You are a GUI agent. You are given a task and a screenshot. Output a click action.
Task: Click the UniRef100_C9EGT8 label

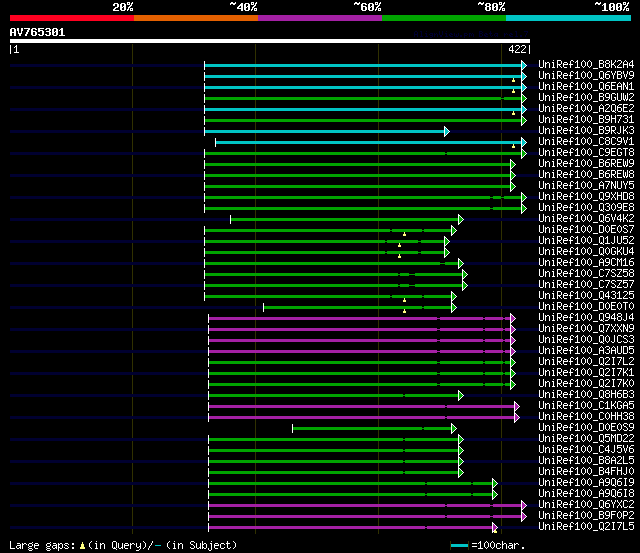tap(586, 153)
